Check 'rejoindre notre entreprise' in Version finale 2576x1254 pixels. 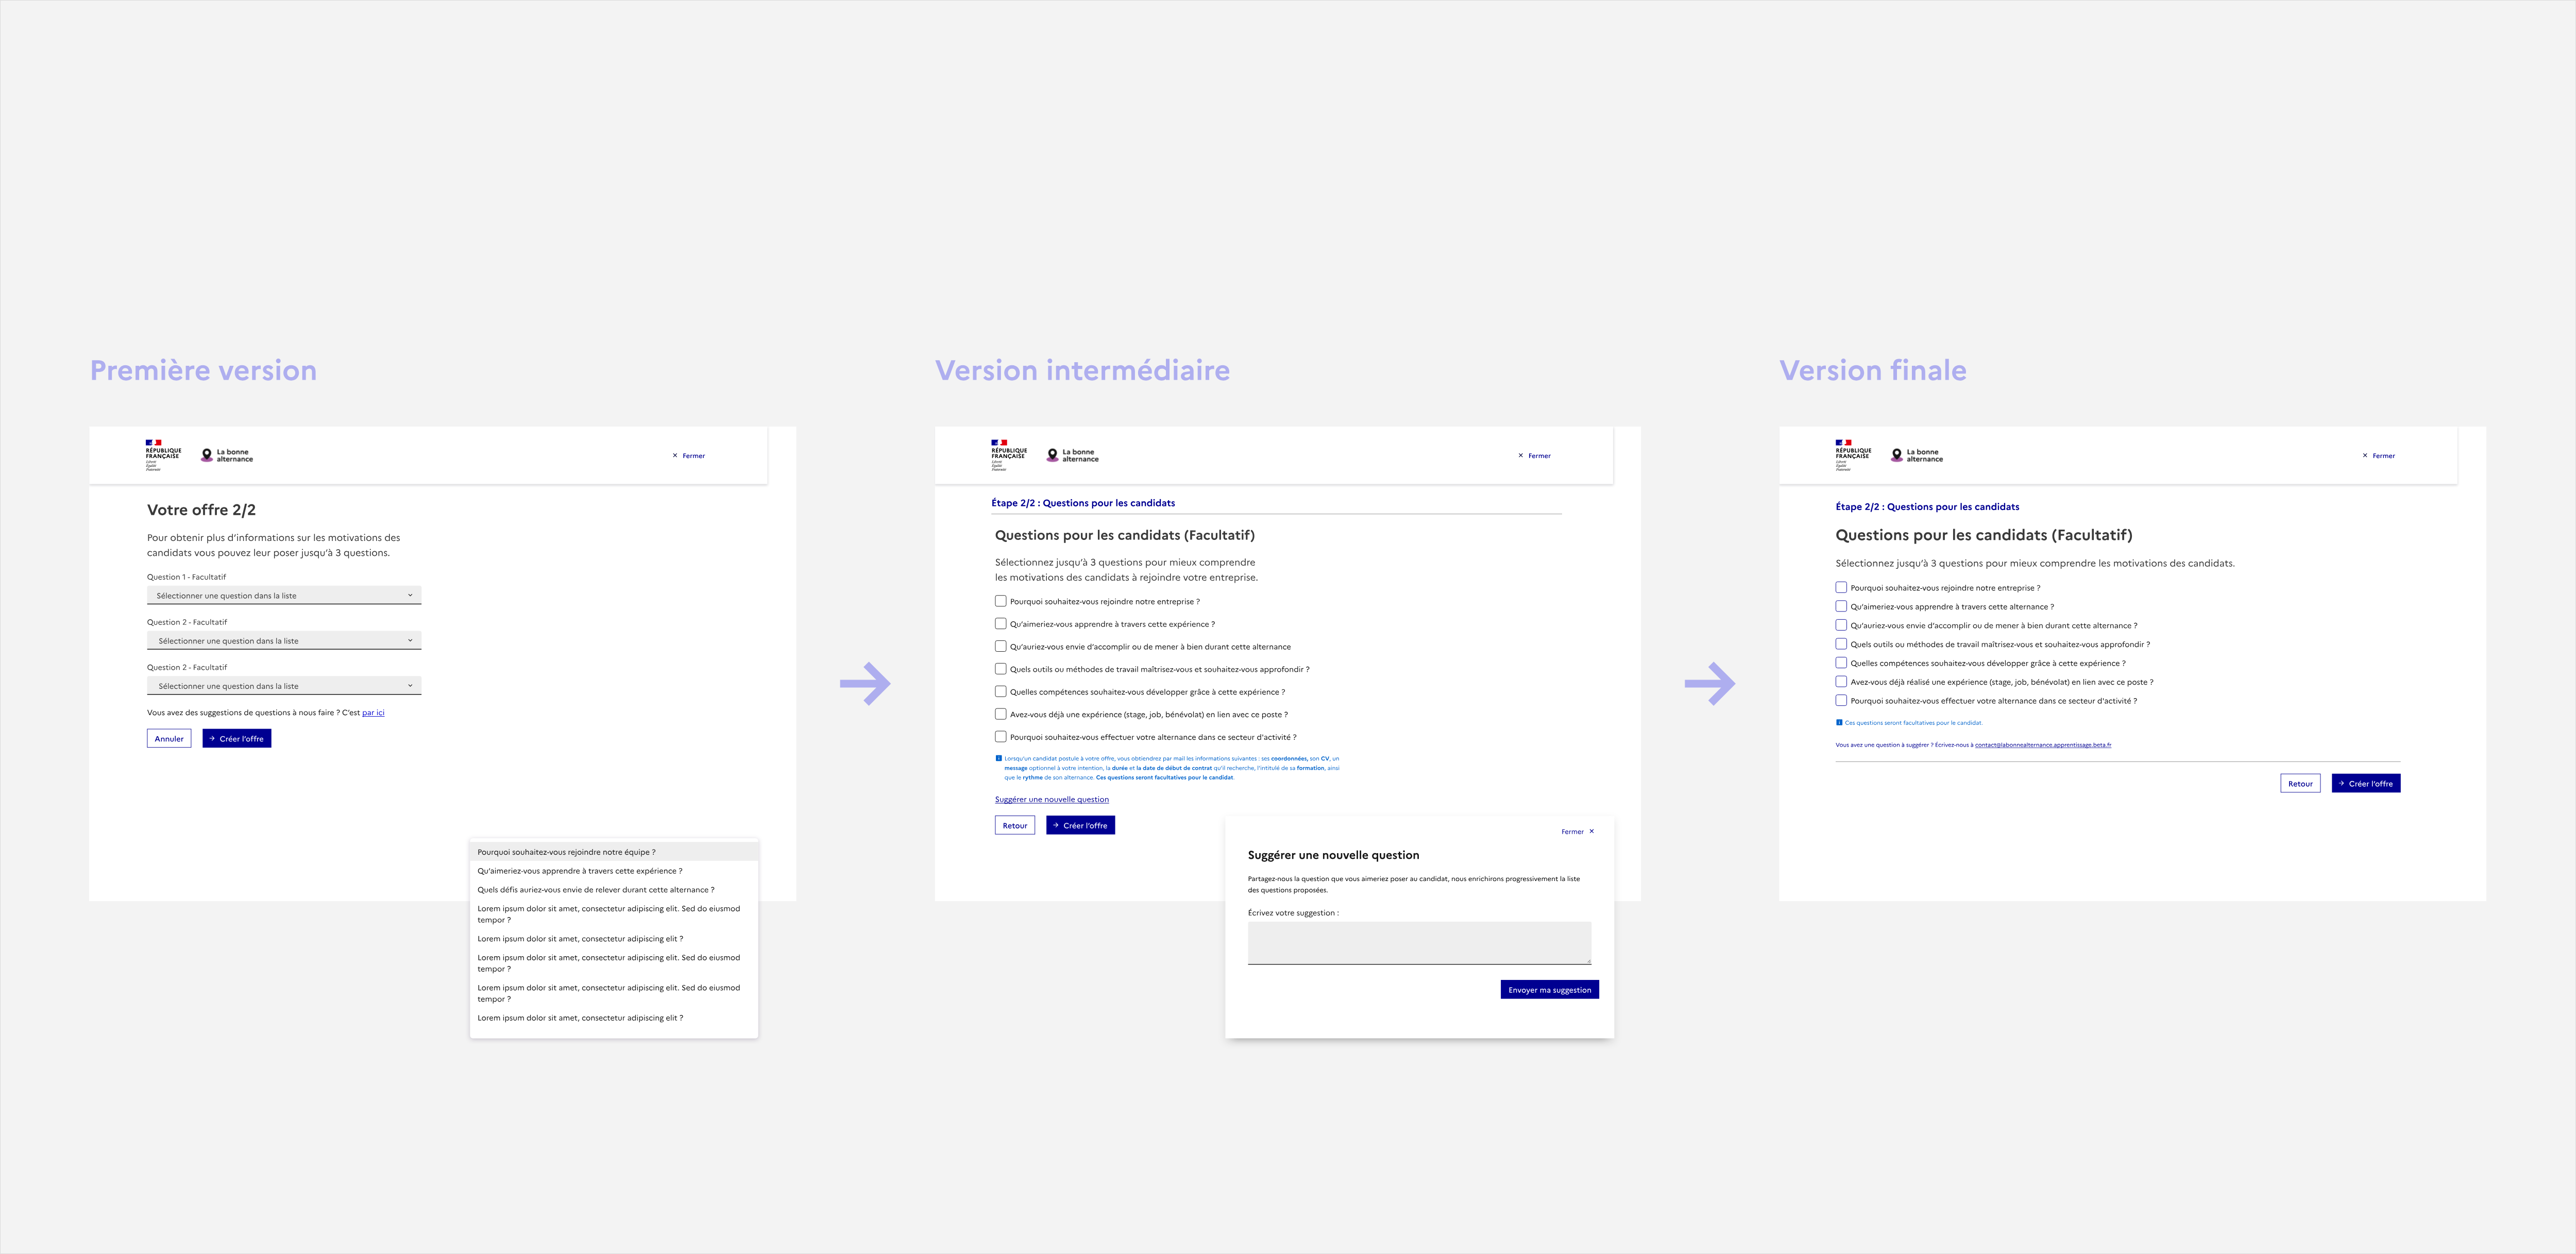(1841, 588)
